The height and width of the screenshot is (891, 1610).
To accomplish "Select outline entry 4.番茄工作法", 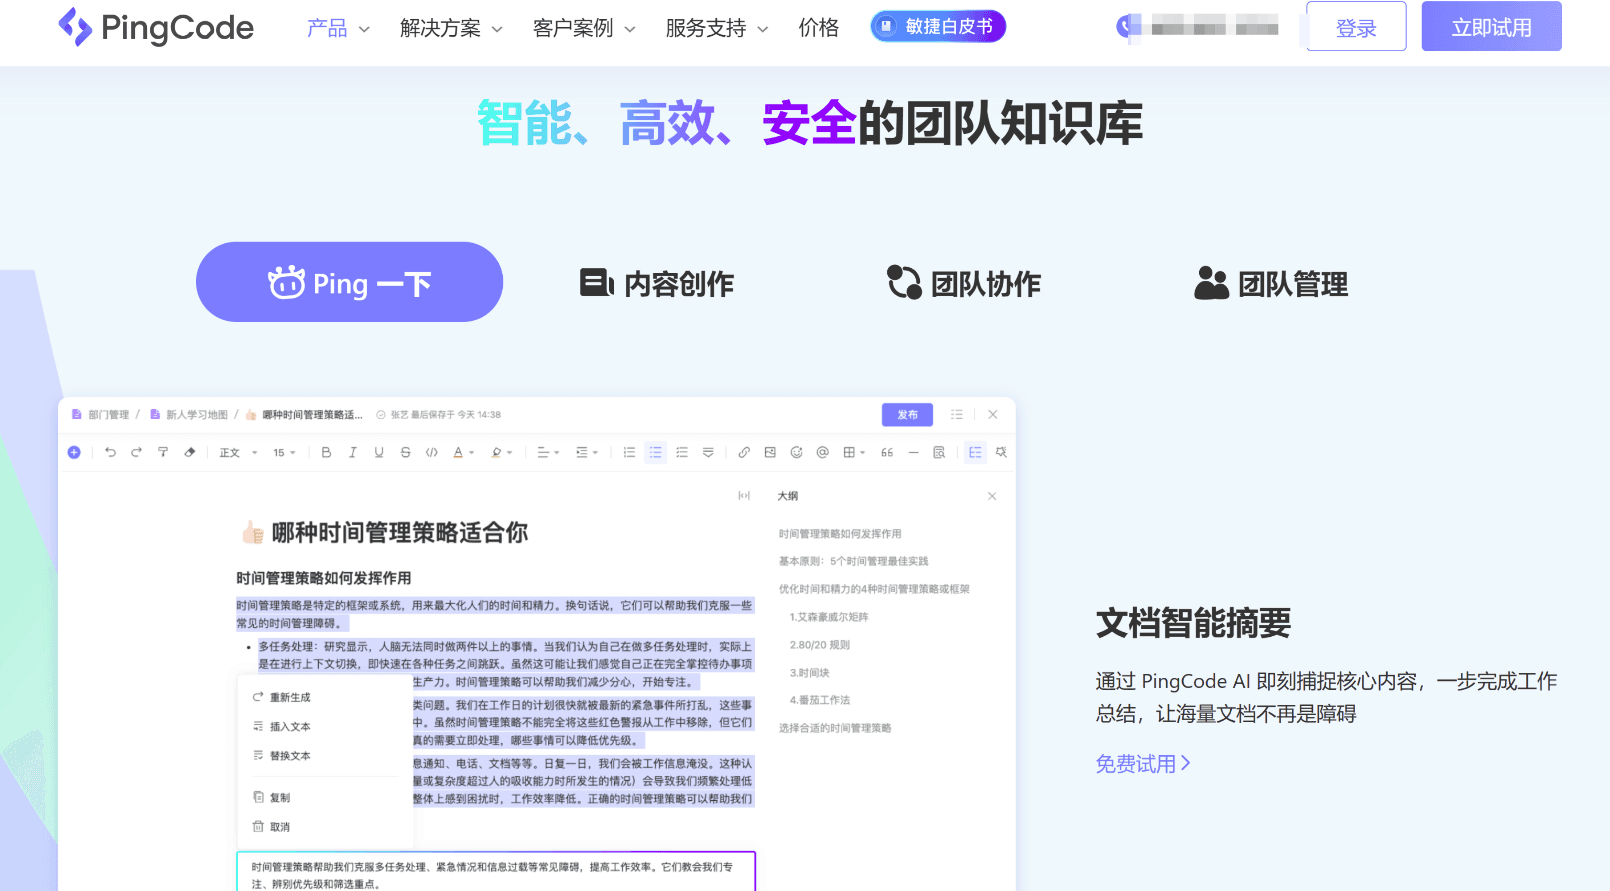I will click(820, 700).
